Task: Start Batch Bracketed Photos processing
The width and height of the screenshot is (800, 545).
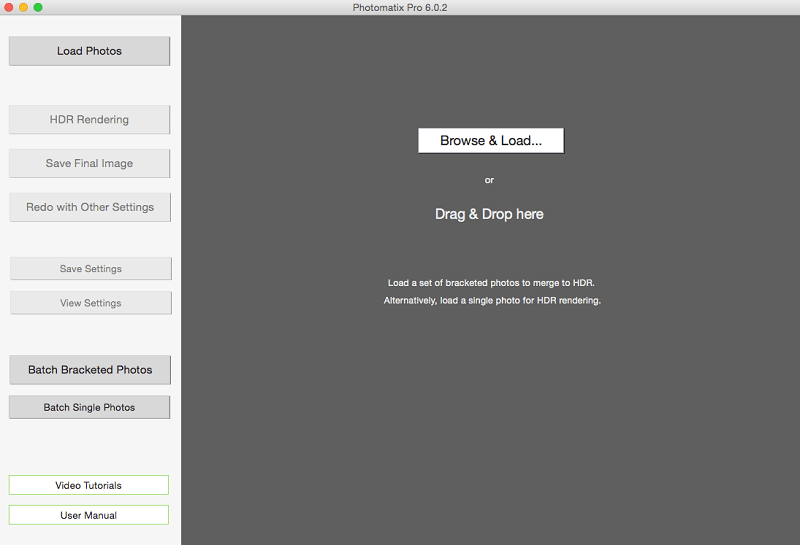Action: pos(90,370)
